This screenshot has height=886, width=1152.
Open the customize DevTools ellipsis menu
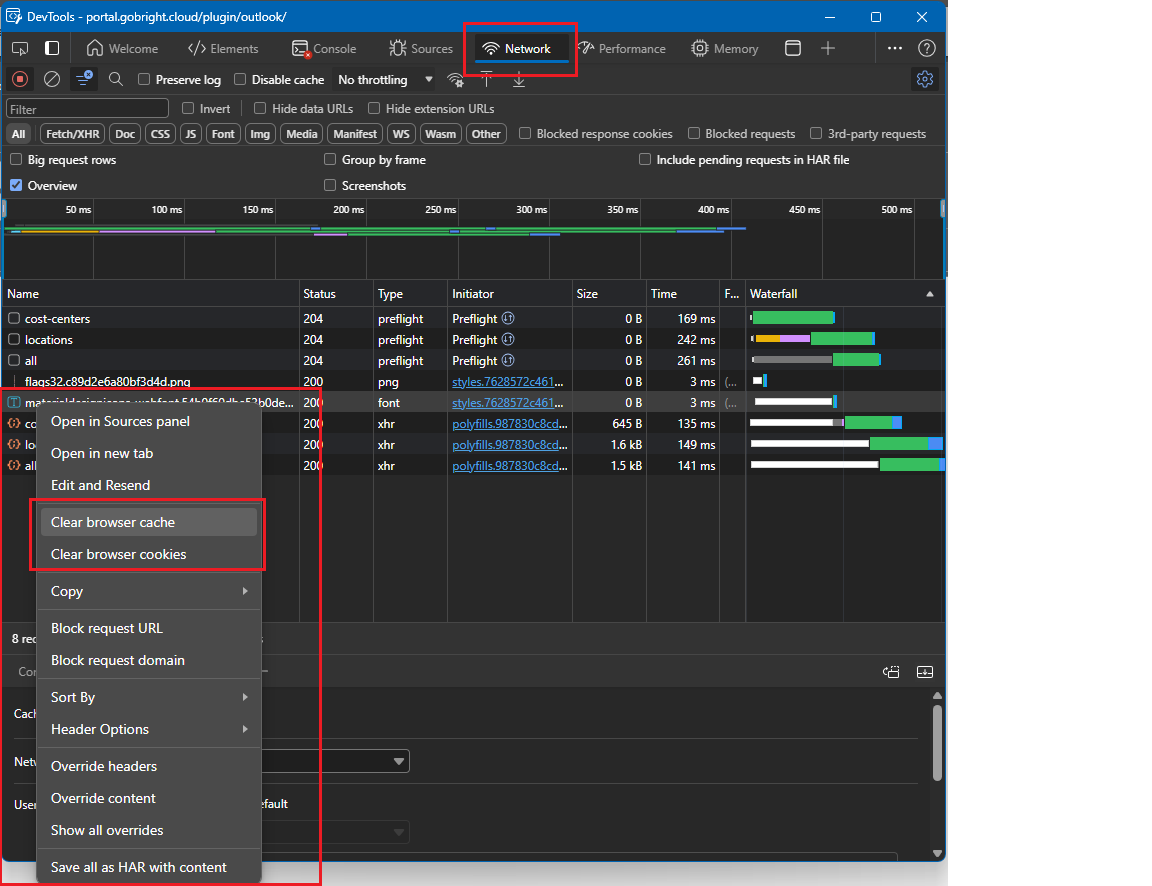pos(894,48)
